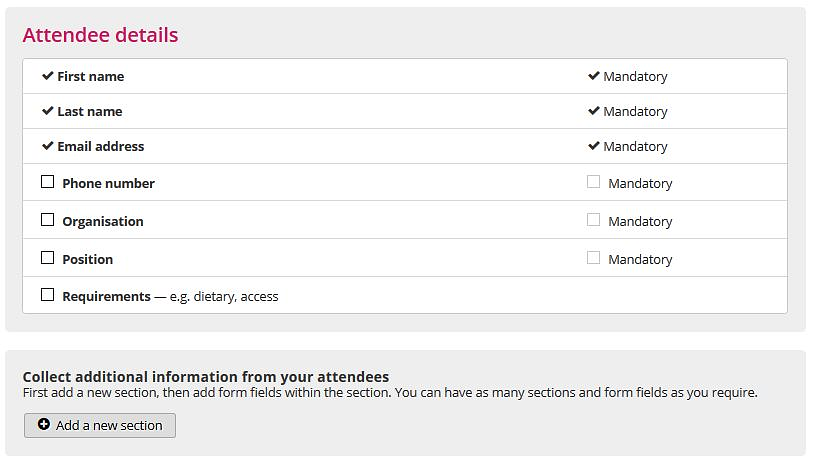The image size is (815, 462).
Task: Mark Phone number as Mandatory
Action: click(x=593, y=181)
